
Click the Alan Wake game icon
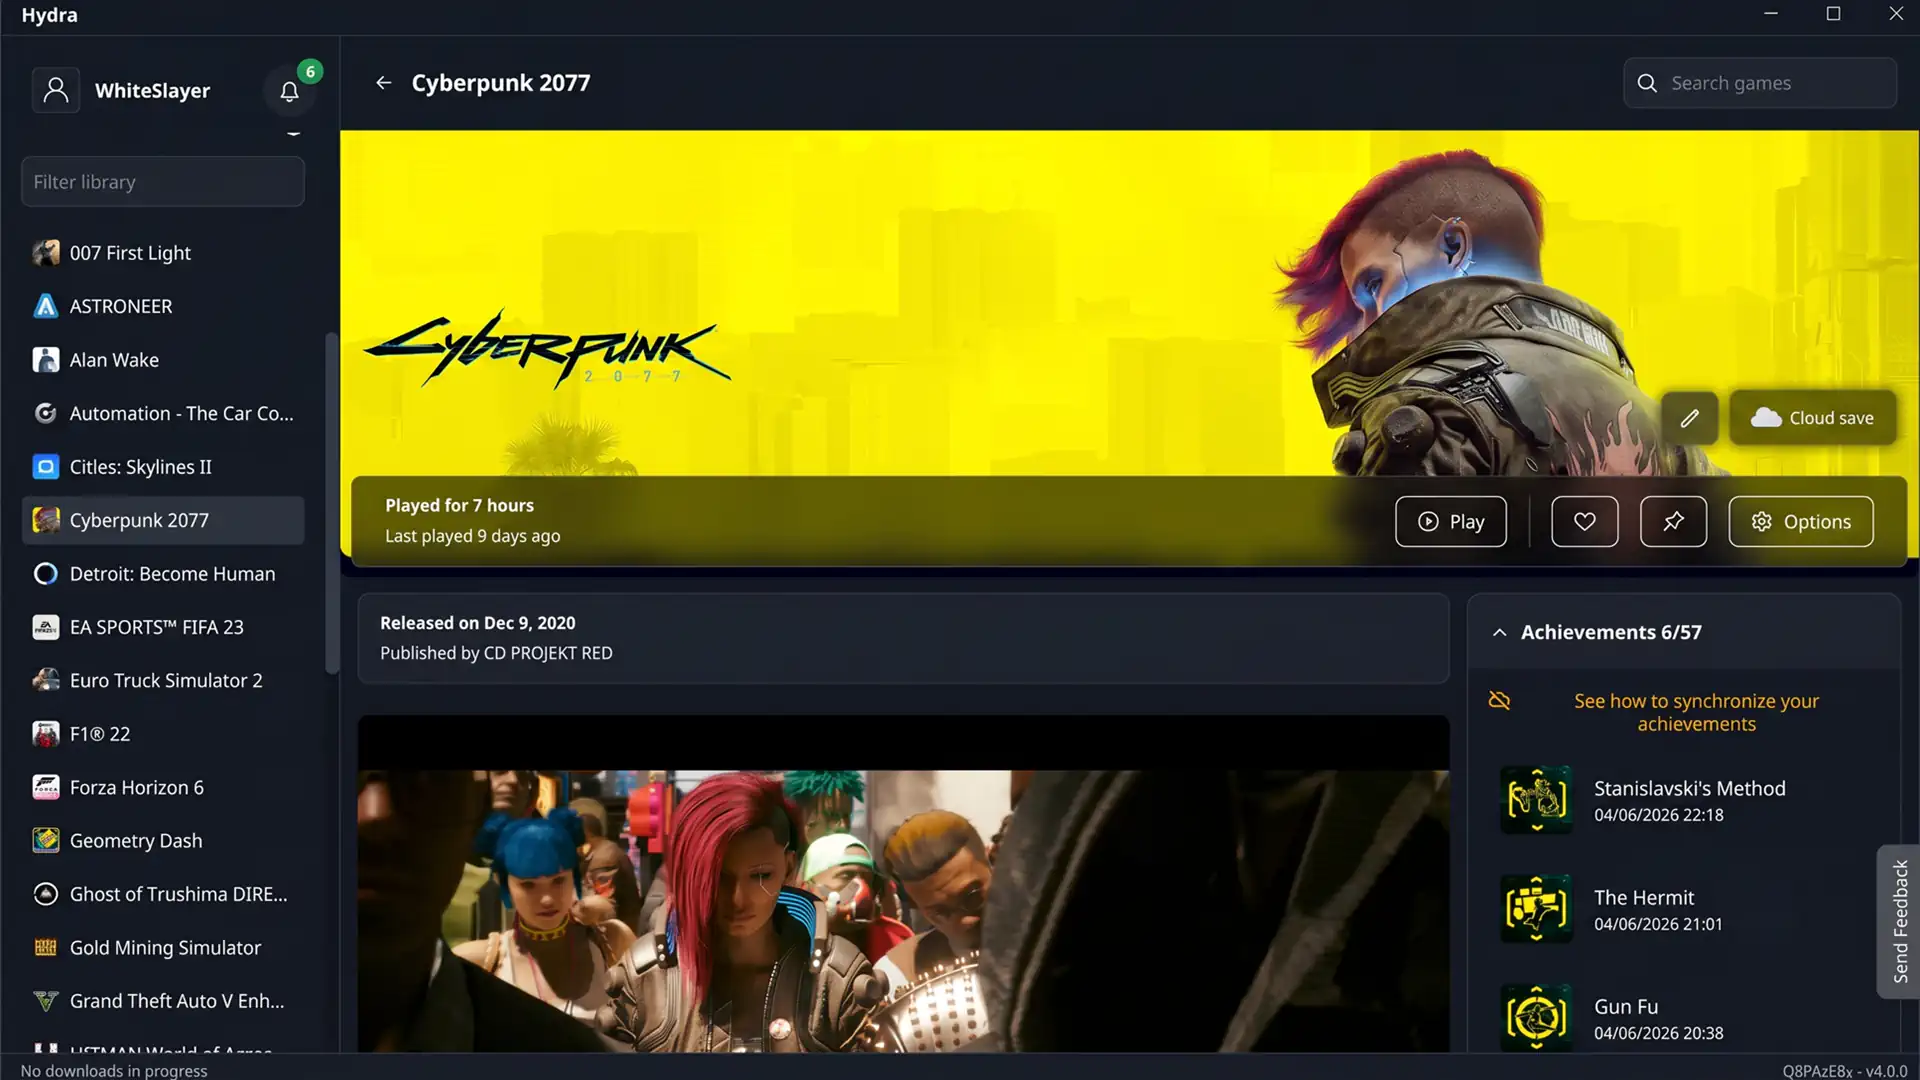[x=46, y=360]
